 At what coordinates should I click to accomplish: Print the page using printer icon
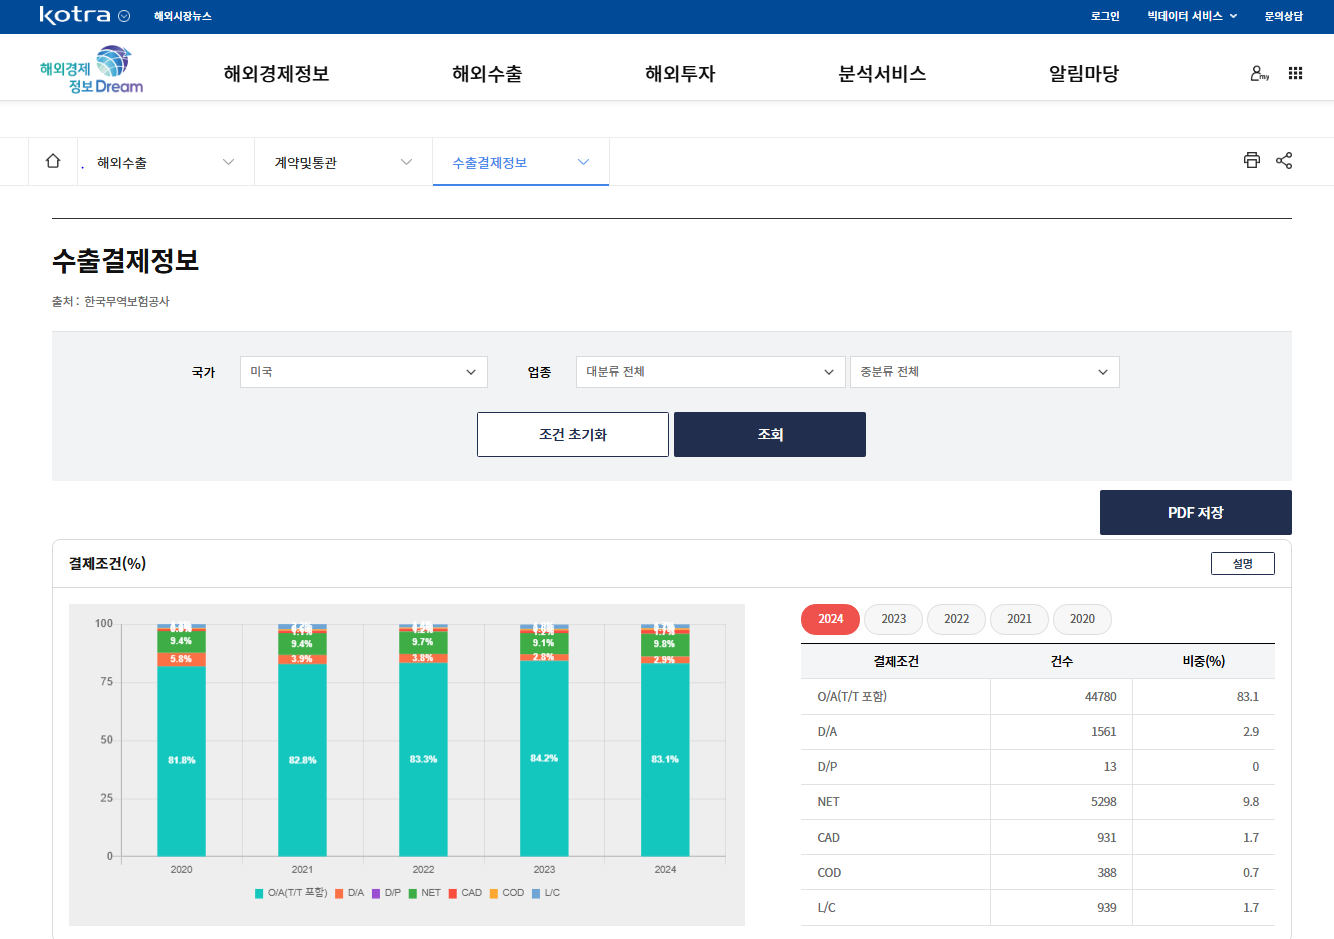point(1251,160)
